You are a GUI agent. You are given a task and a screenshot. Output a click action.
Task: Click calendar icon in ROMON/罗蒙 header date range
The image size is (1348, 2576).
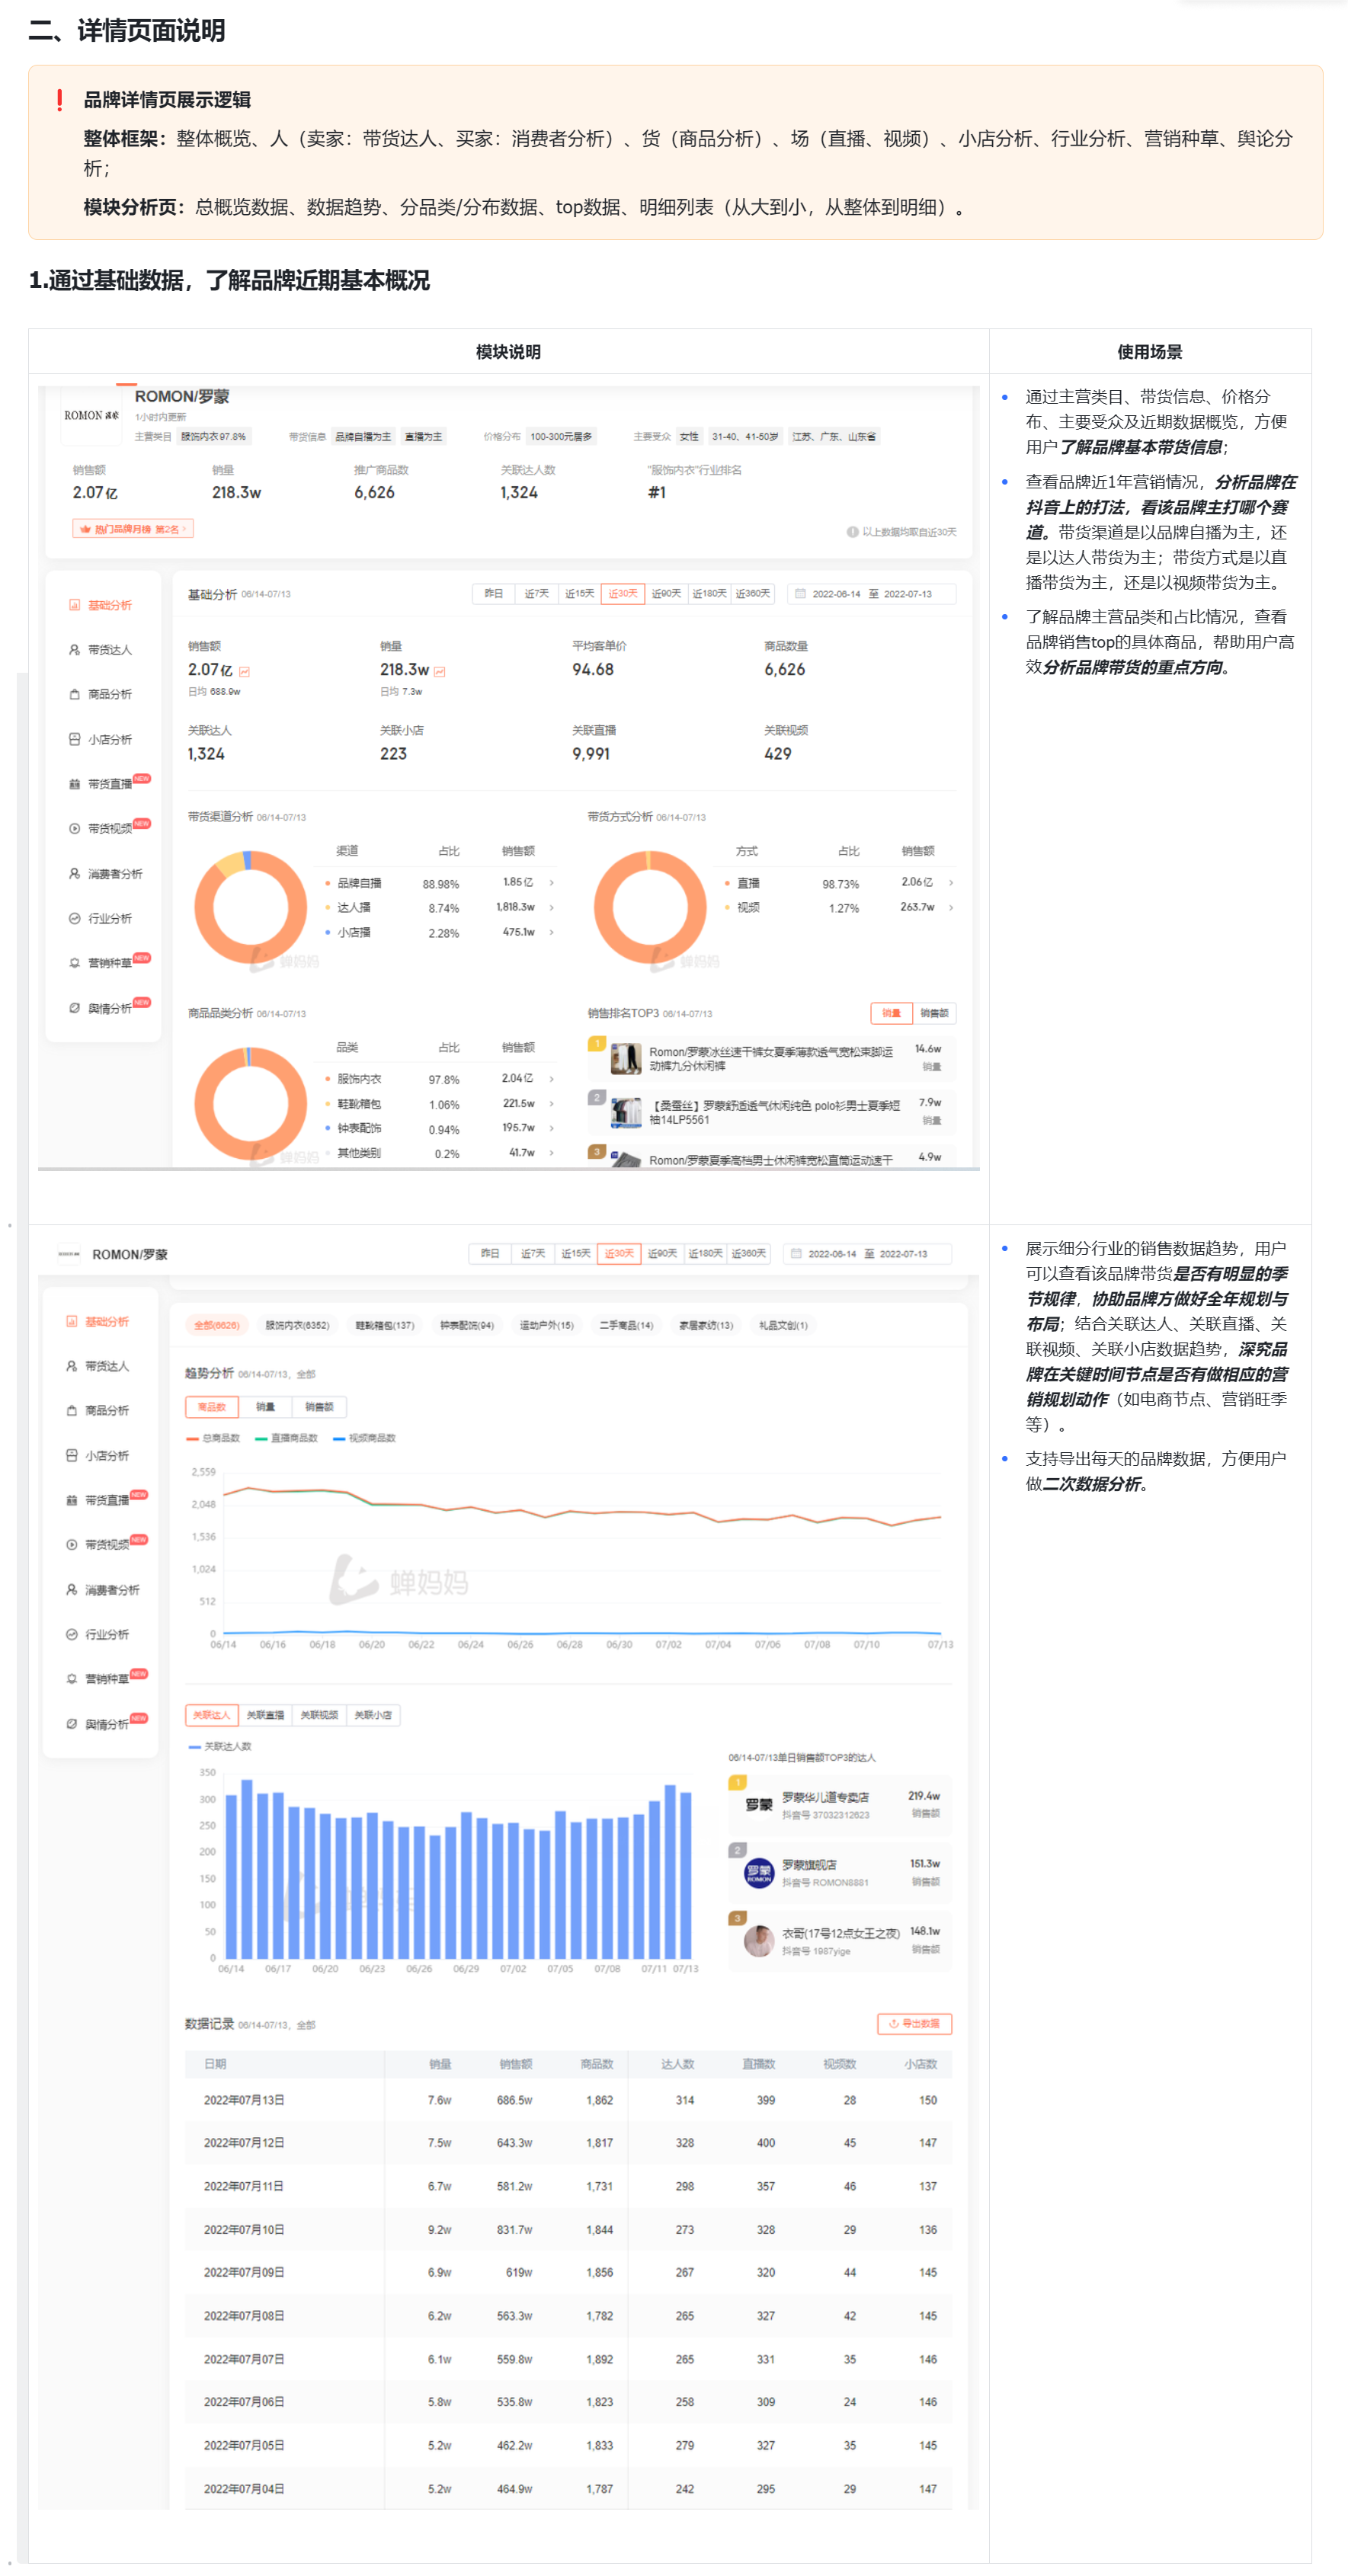click(796, 1253)
